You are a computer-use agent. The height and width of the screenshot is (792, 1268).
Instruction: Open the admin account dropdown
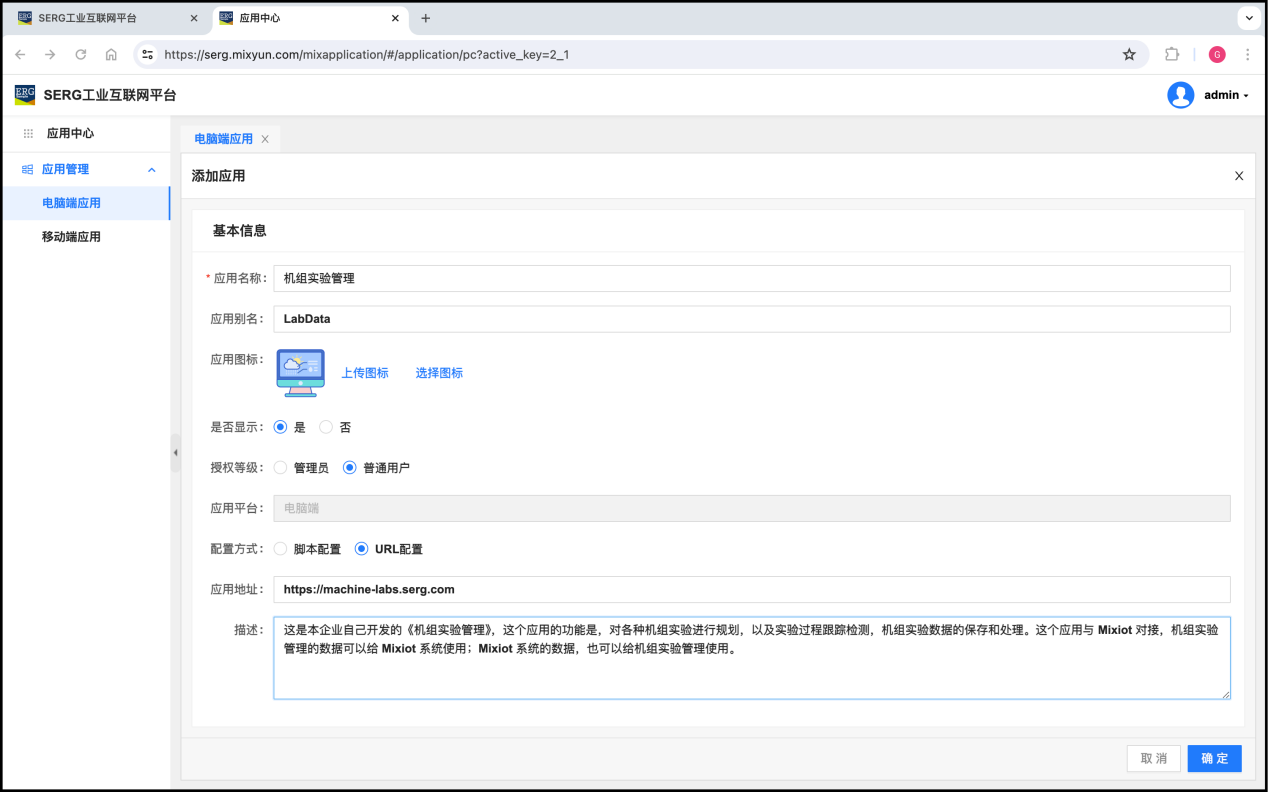click(x=1226, y=95)
